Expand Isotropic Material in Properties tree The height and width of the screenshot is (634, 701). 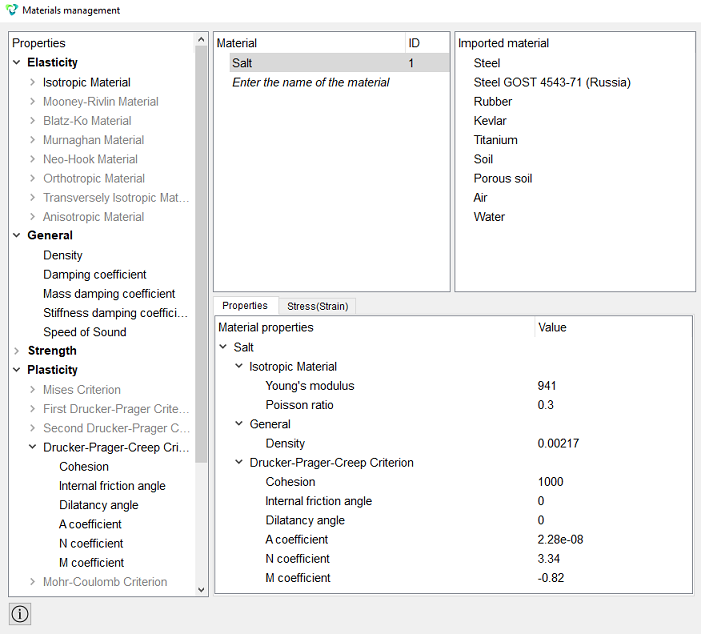[x=32, y=82]
